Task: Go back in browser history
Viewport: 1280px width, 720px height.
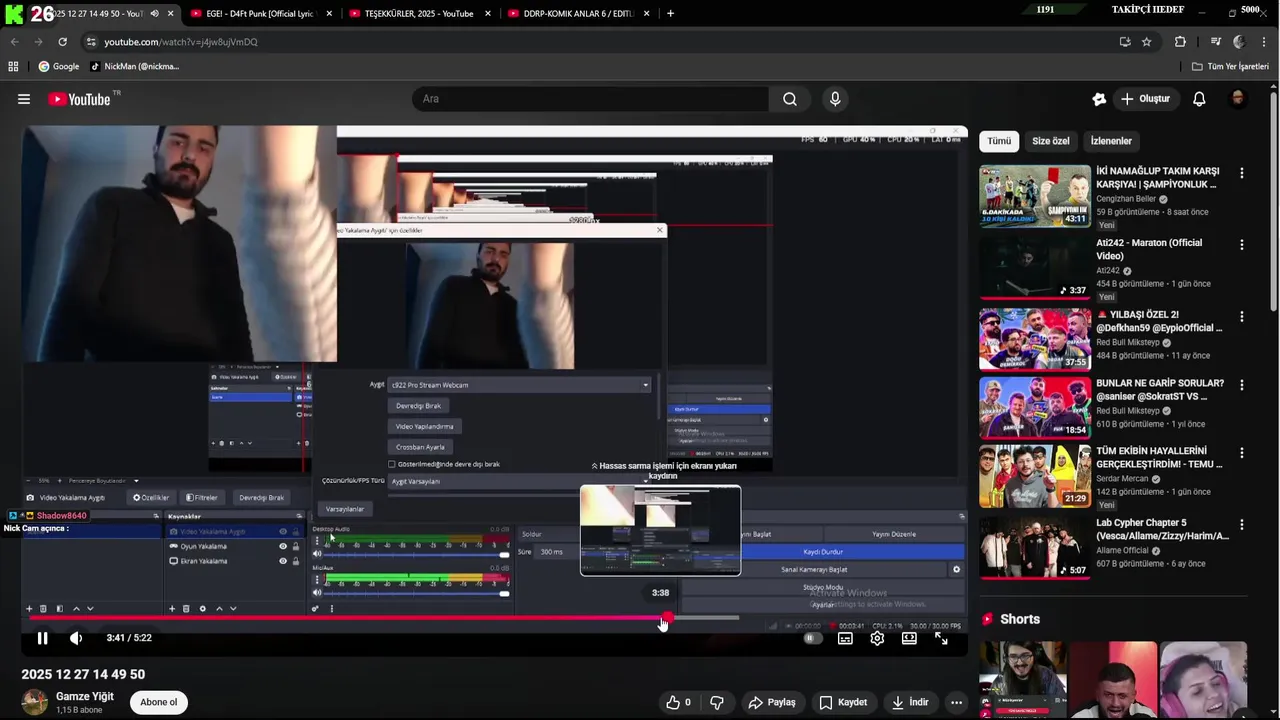Action: (14, 42)
